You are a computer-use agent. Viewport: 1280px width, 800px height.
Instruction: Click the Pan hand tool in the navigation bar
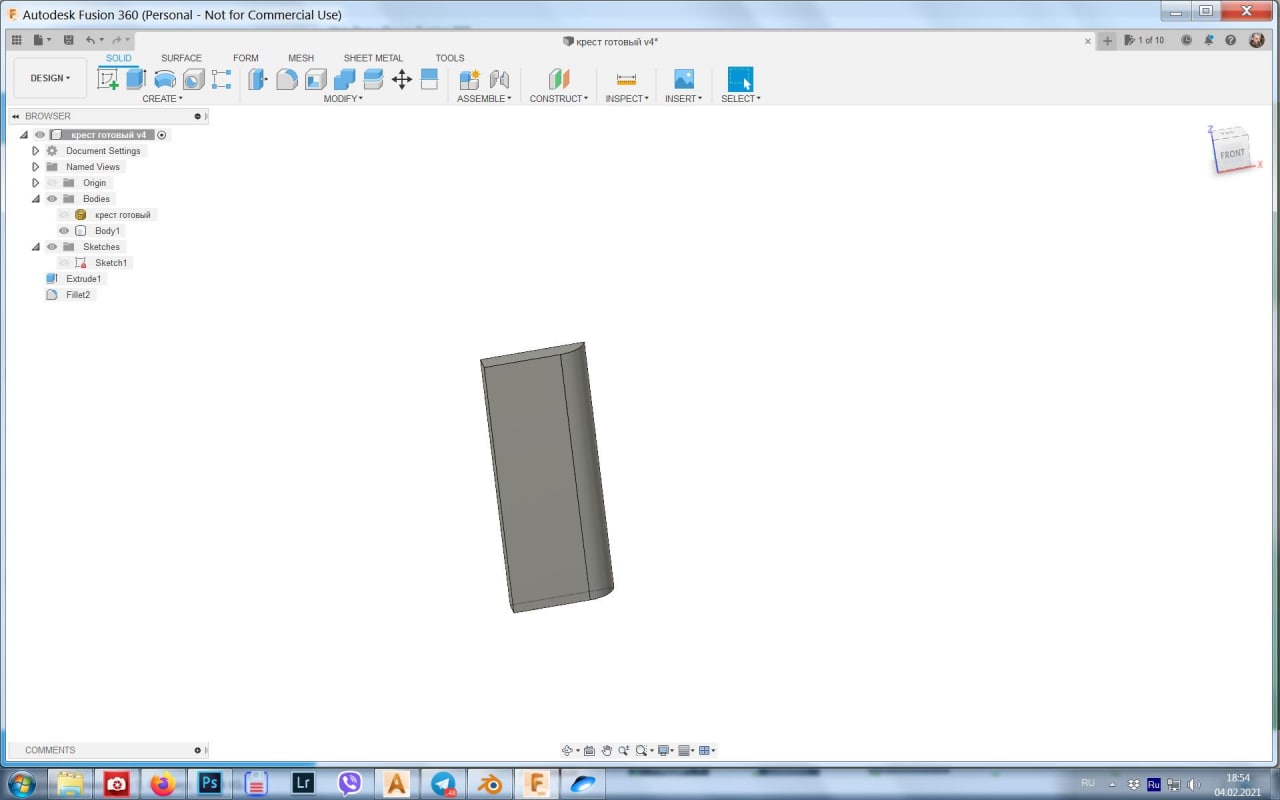pos(606,750)
